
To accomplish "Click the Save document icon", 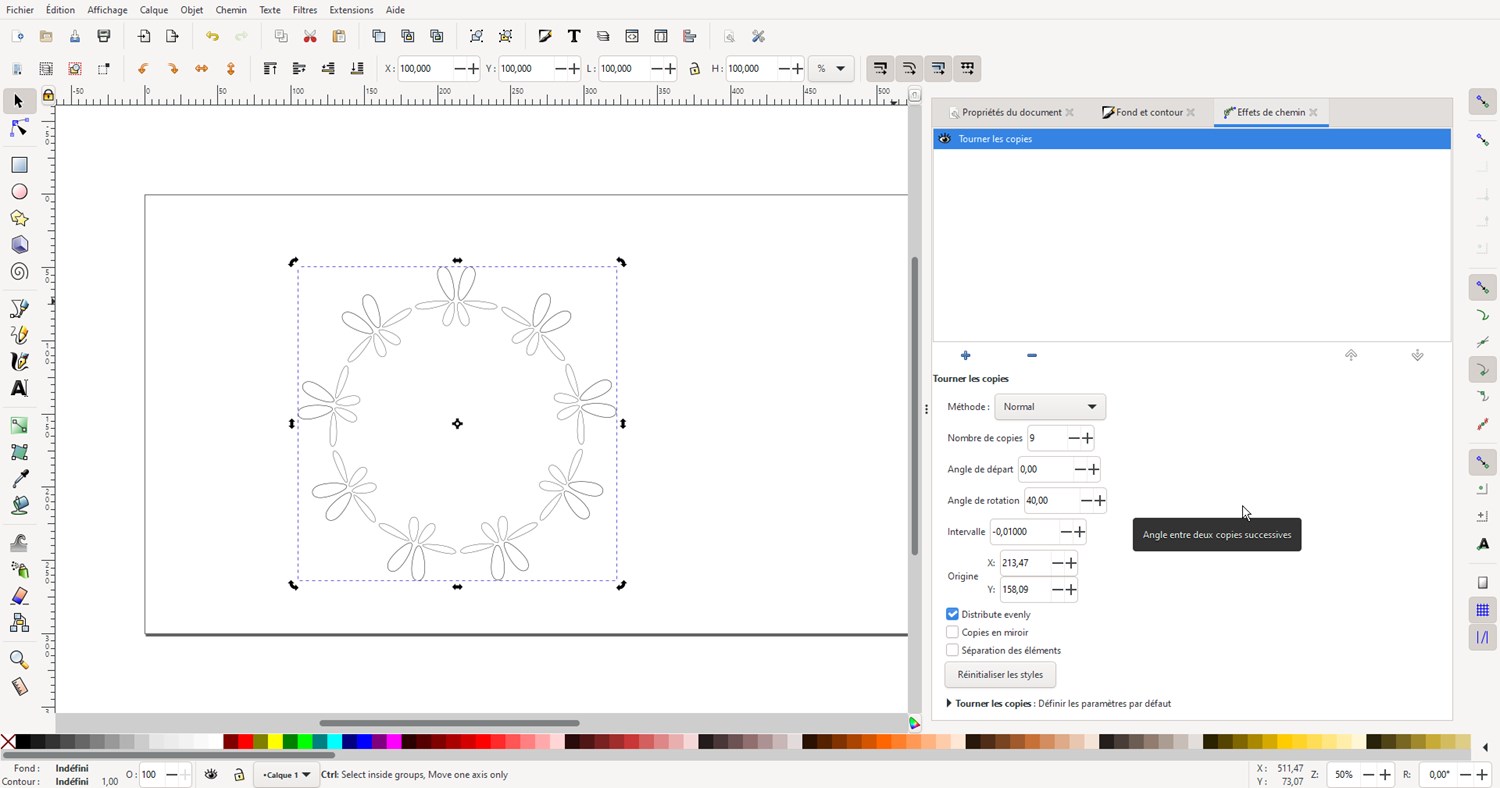I will [74, 36].
